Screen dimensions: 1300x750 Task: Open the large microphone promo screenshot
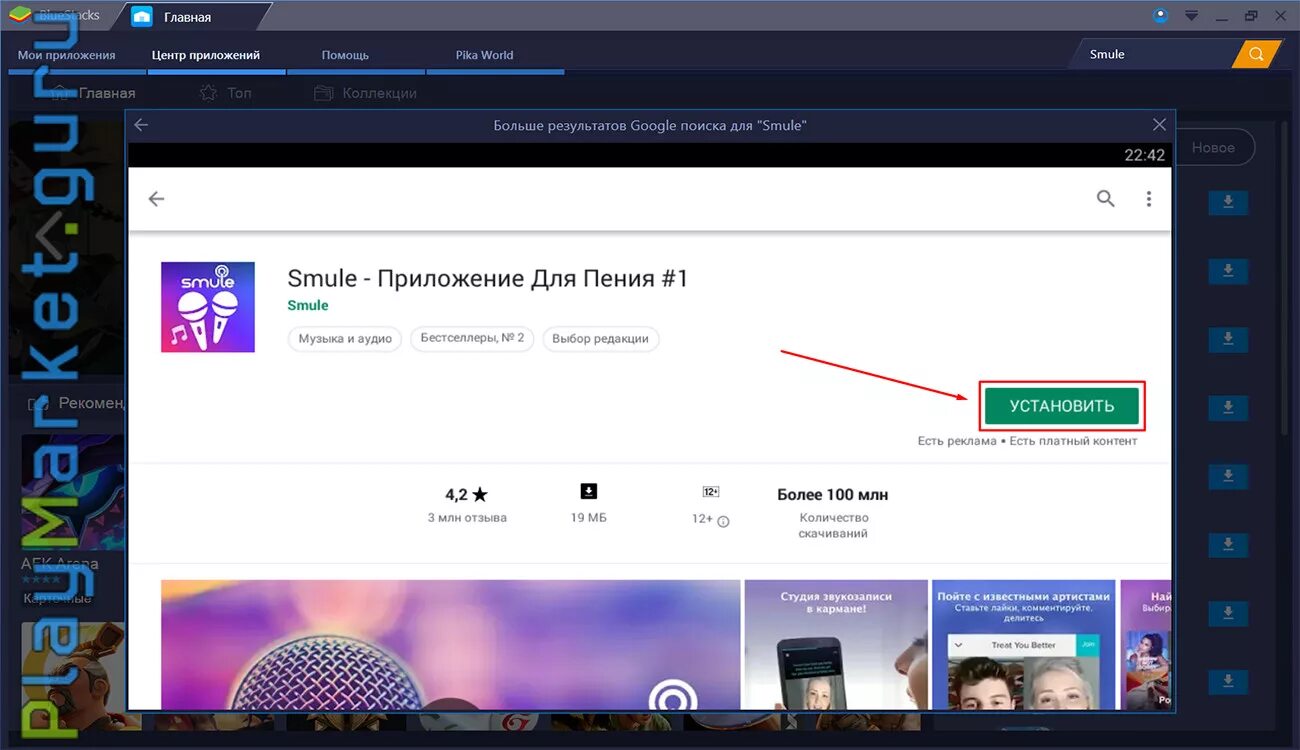(x=451, y=644)
